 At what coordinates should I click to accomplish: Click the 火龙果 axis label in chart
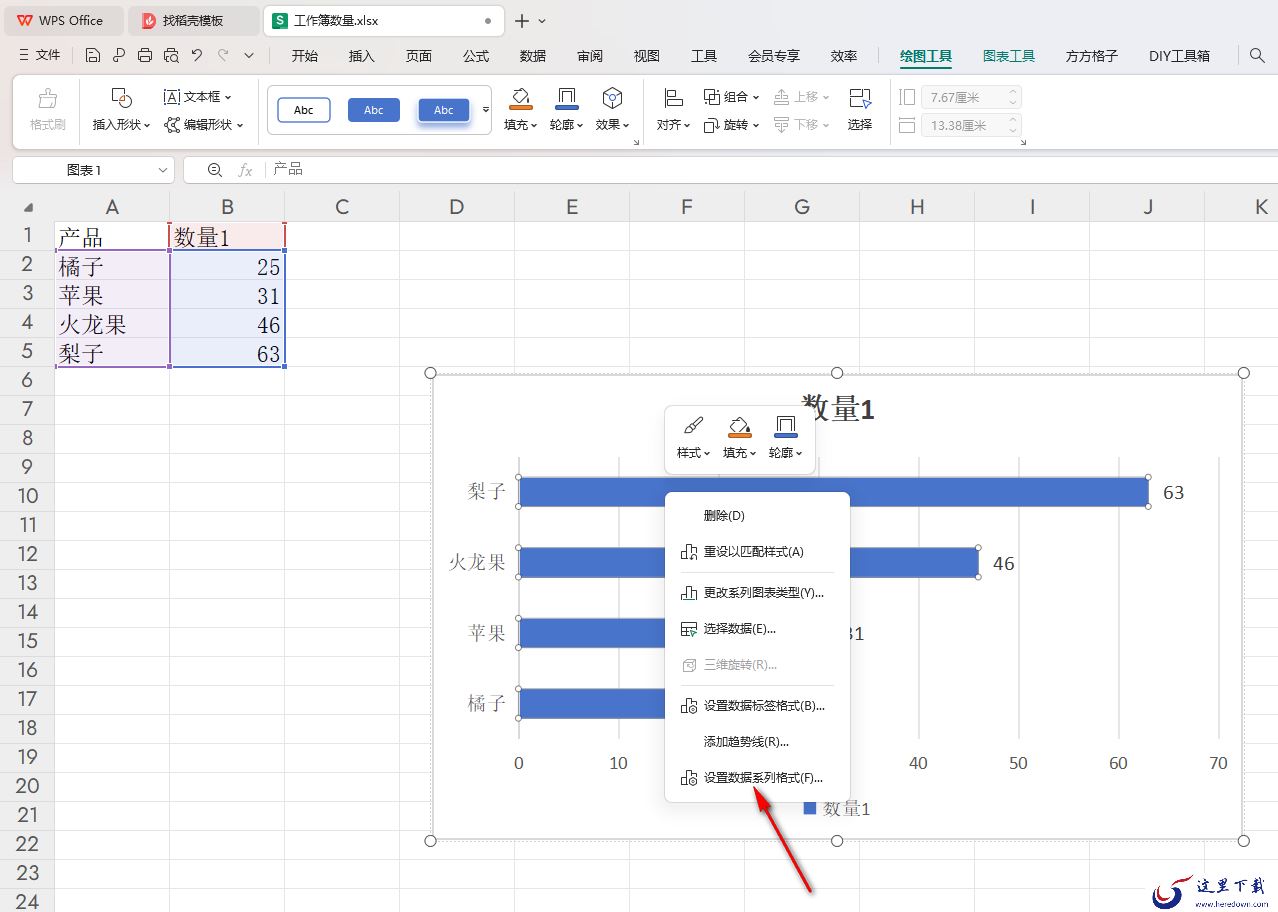coord(476,562)
